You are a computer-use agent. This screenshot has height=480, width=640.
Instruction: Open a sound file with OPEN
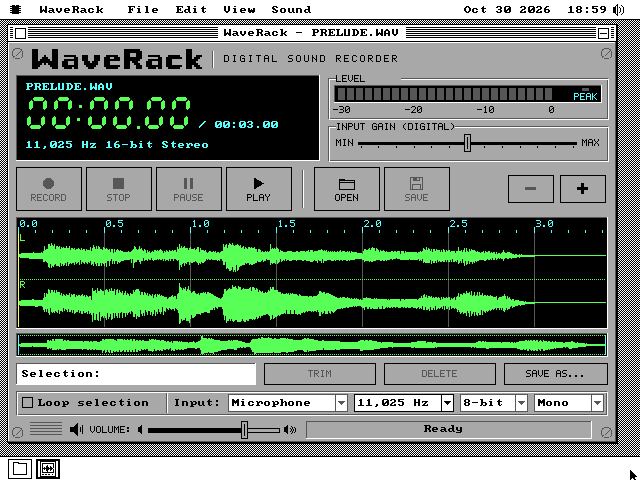click(x=347, y=189)
